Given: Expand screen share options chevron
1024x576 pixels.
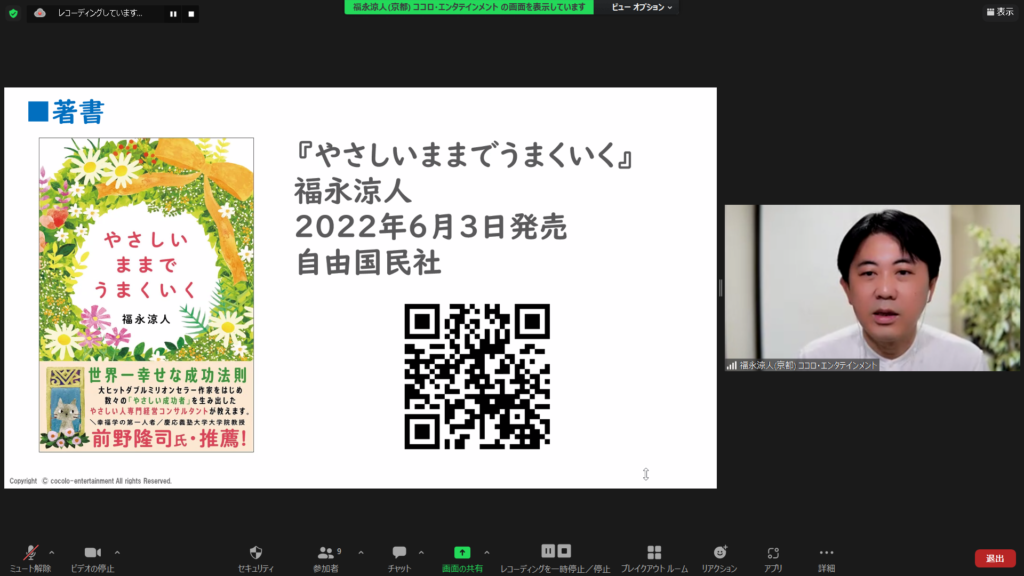Looking at the screenshot, I should [x=487, y=552].
